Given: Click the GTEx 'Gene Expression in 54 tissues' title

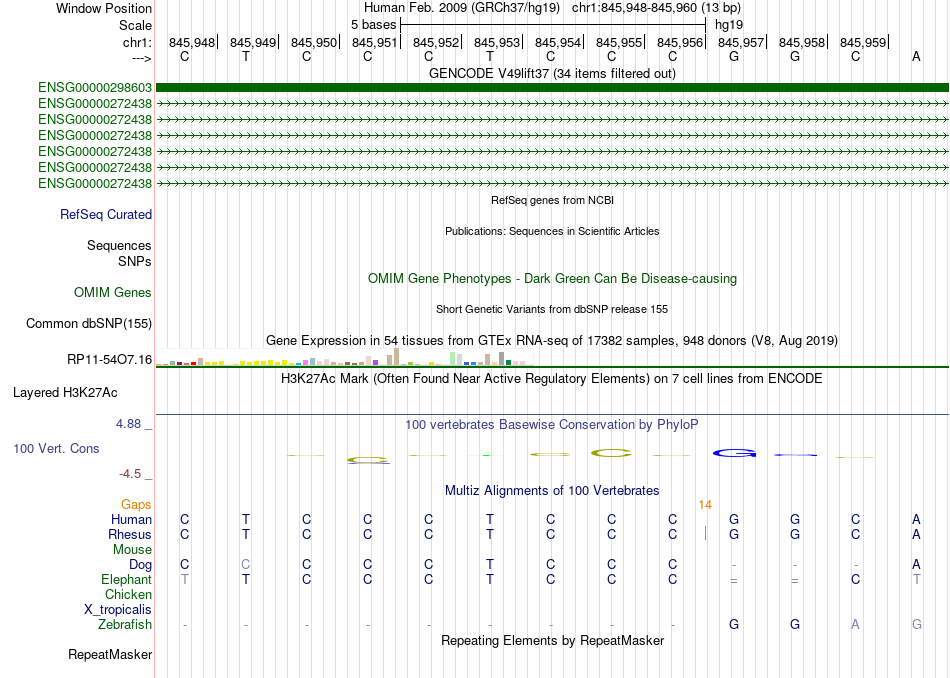Looking at the screenshot, I should point(552,341).
